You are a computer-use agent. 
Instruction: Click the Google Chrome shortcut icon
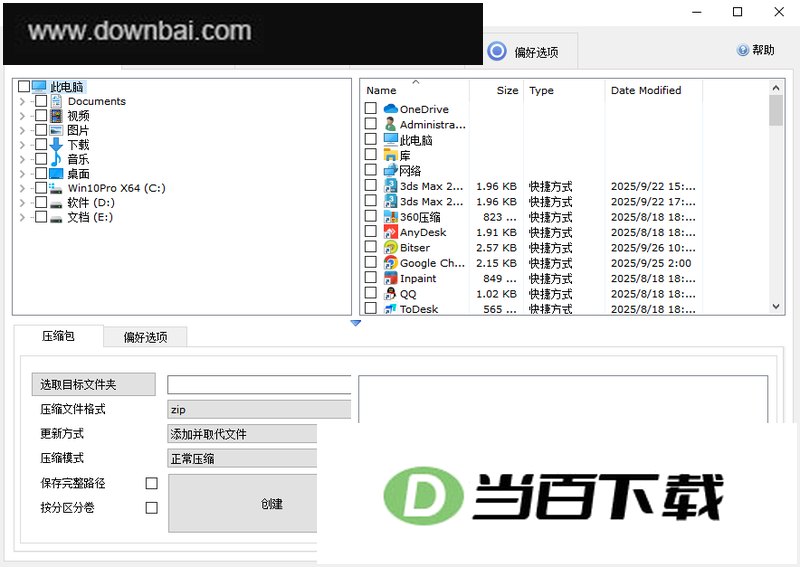pyautogui.click(x=390, y=262)
